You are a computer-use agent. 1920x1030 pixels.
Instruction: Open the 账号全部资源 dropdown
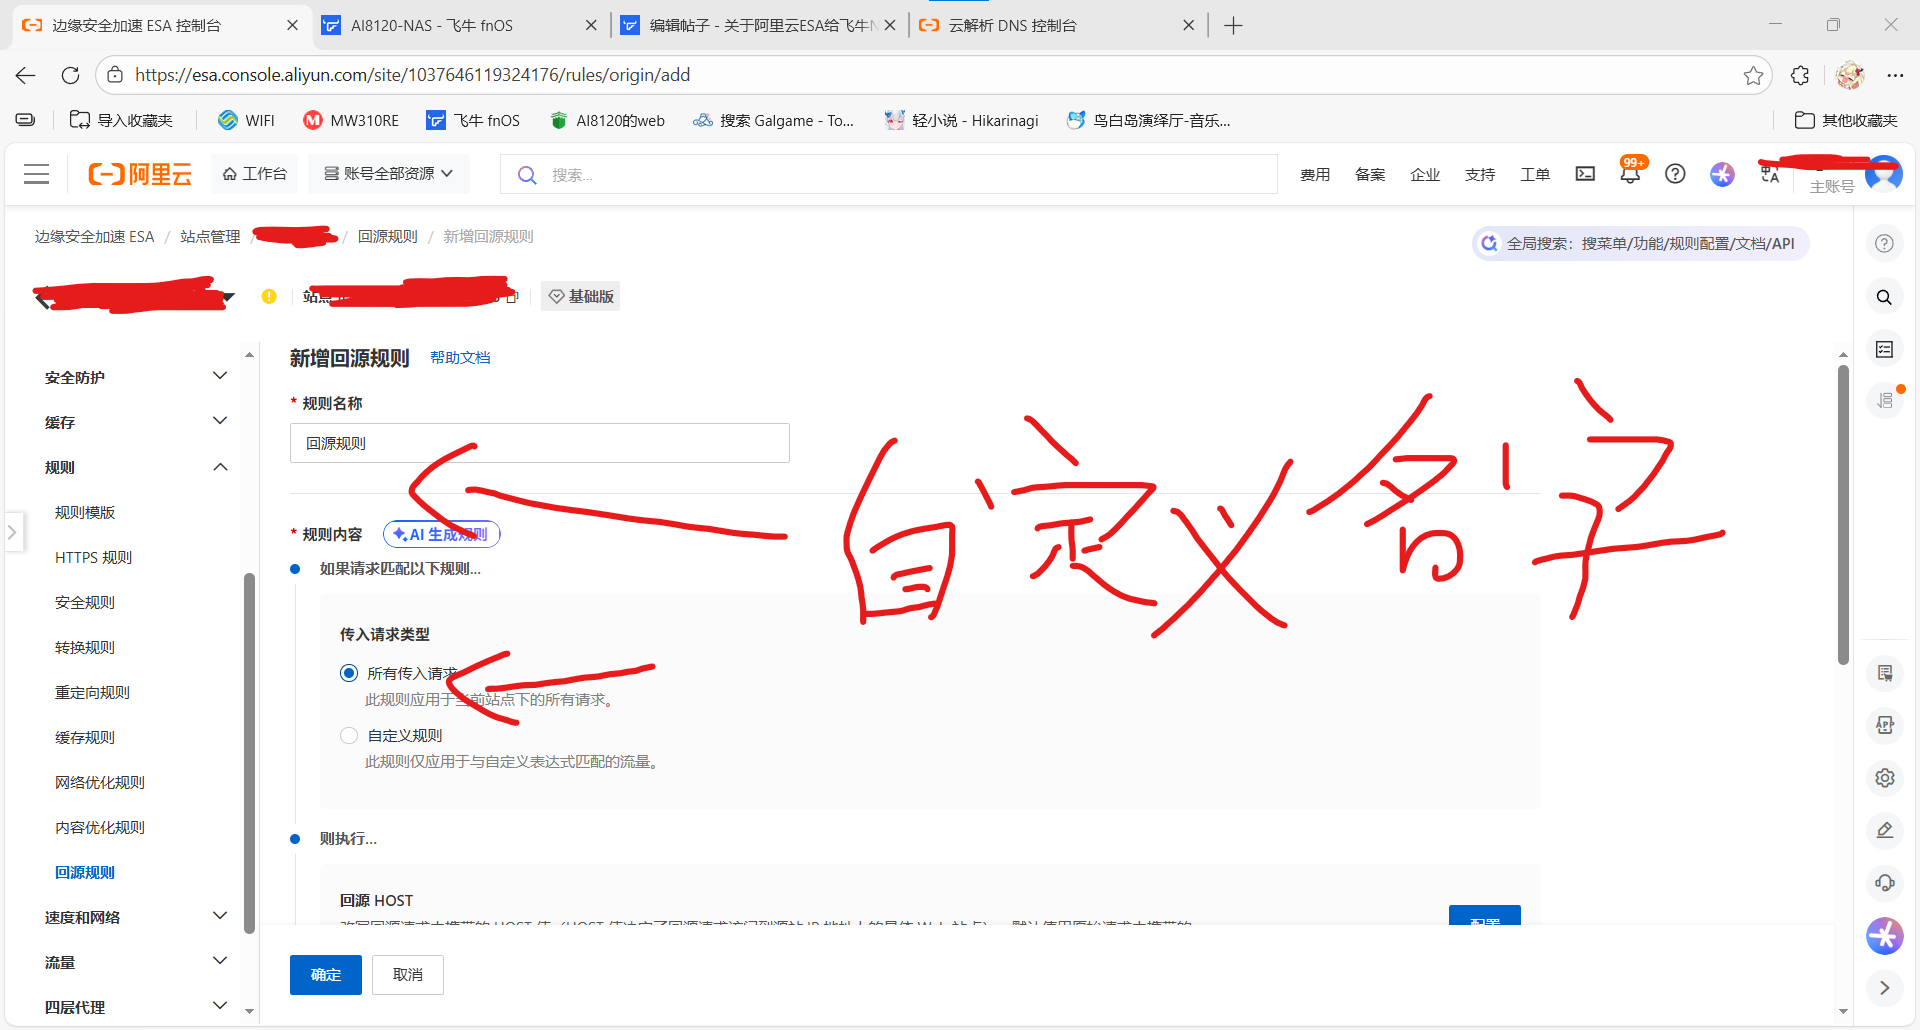(388, 173)
